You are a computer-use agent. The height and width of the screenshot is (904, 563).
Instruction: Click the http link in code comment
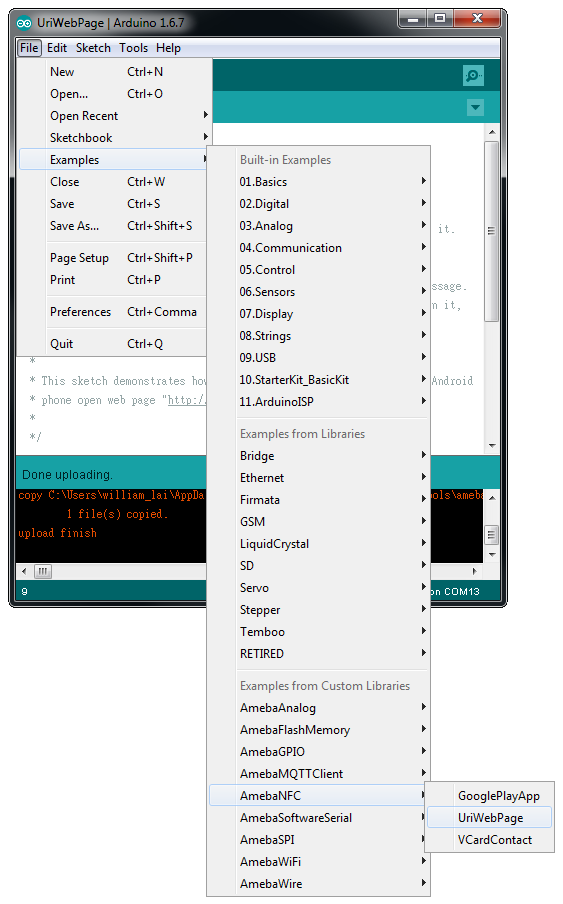tap(187, 400)
